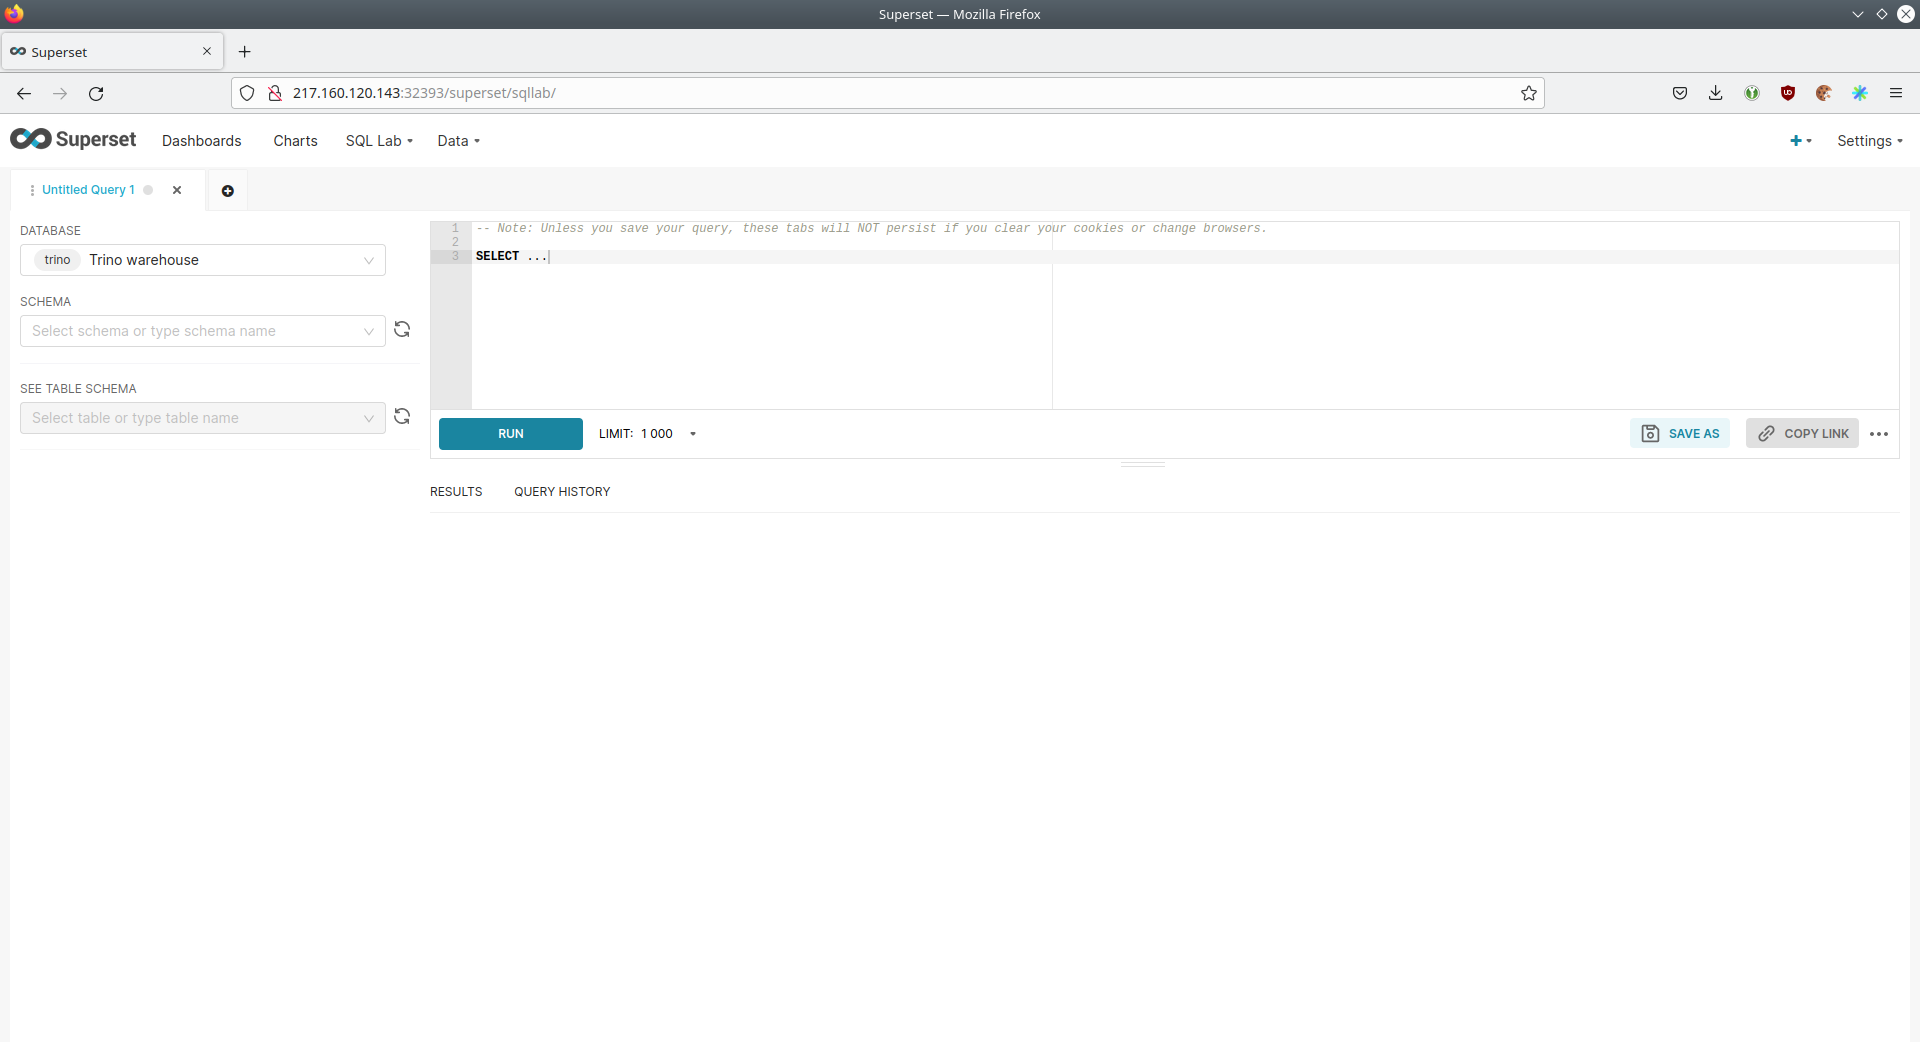Switch to the Query History tab

(x=562, y=492)
